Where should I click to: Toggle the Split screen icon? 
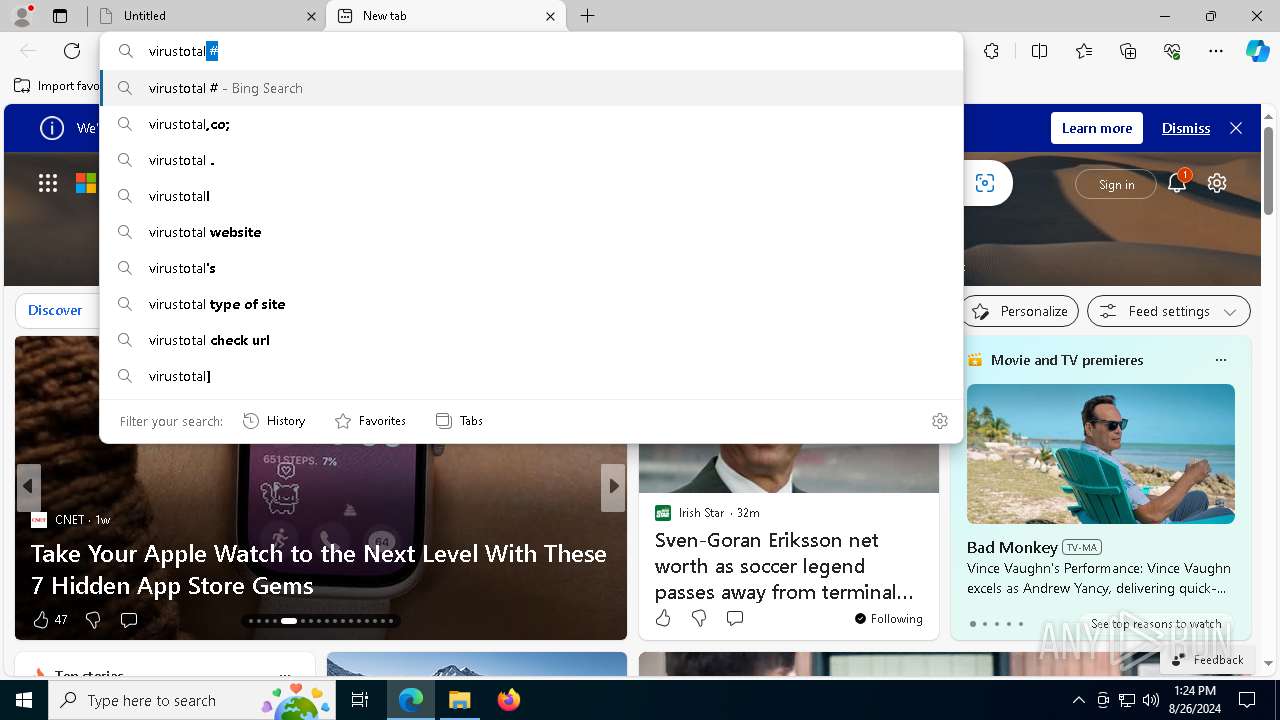pos(1039,51)
